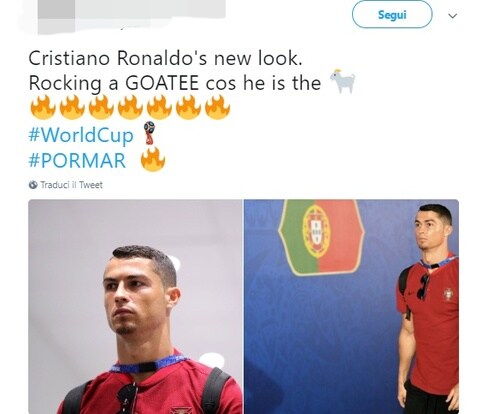Viewport: 488px width, 414px height.
Task: Click the blurred account name
Action: pos(150,9)
